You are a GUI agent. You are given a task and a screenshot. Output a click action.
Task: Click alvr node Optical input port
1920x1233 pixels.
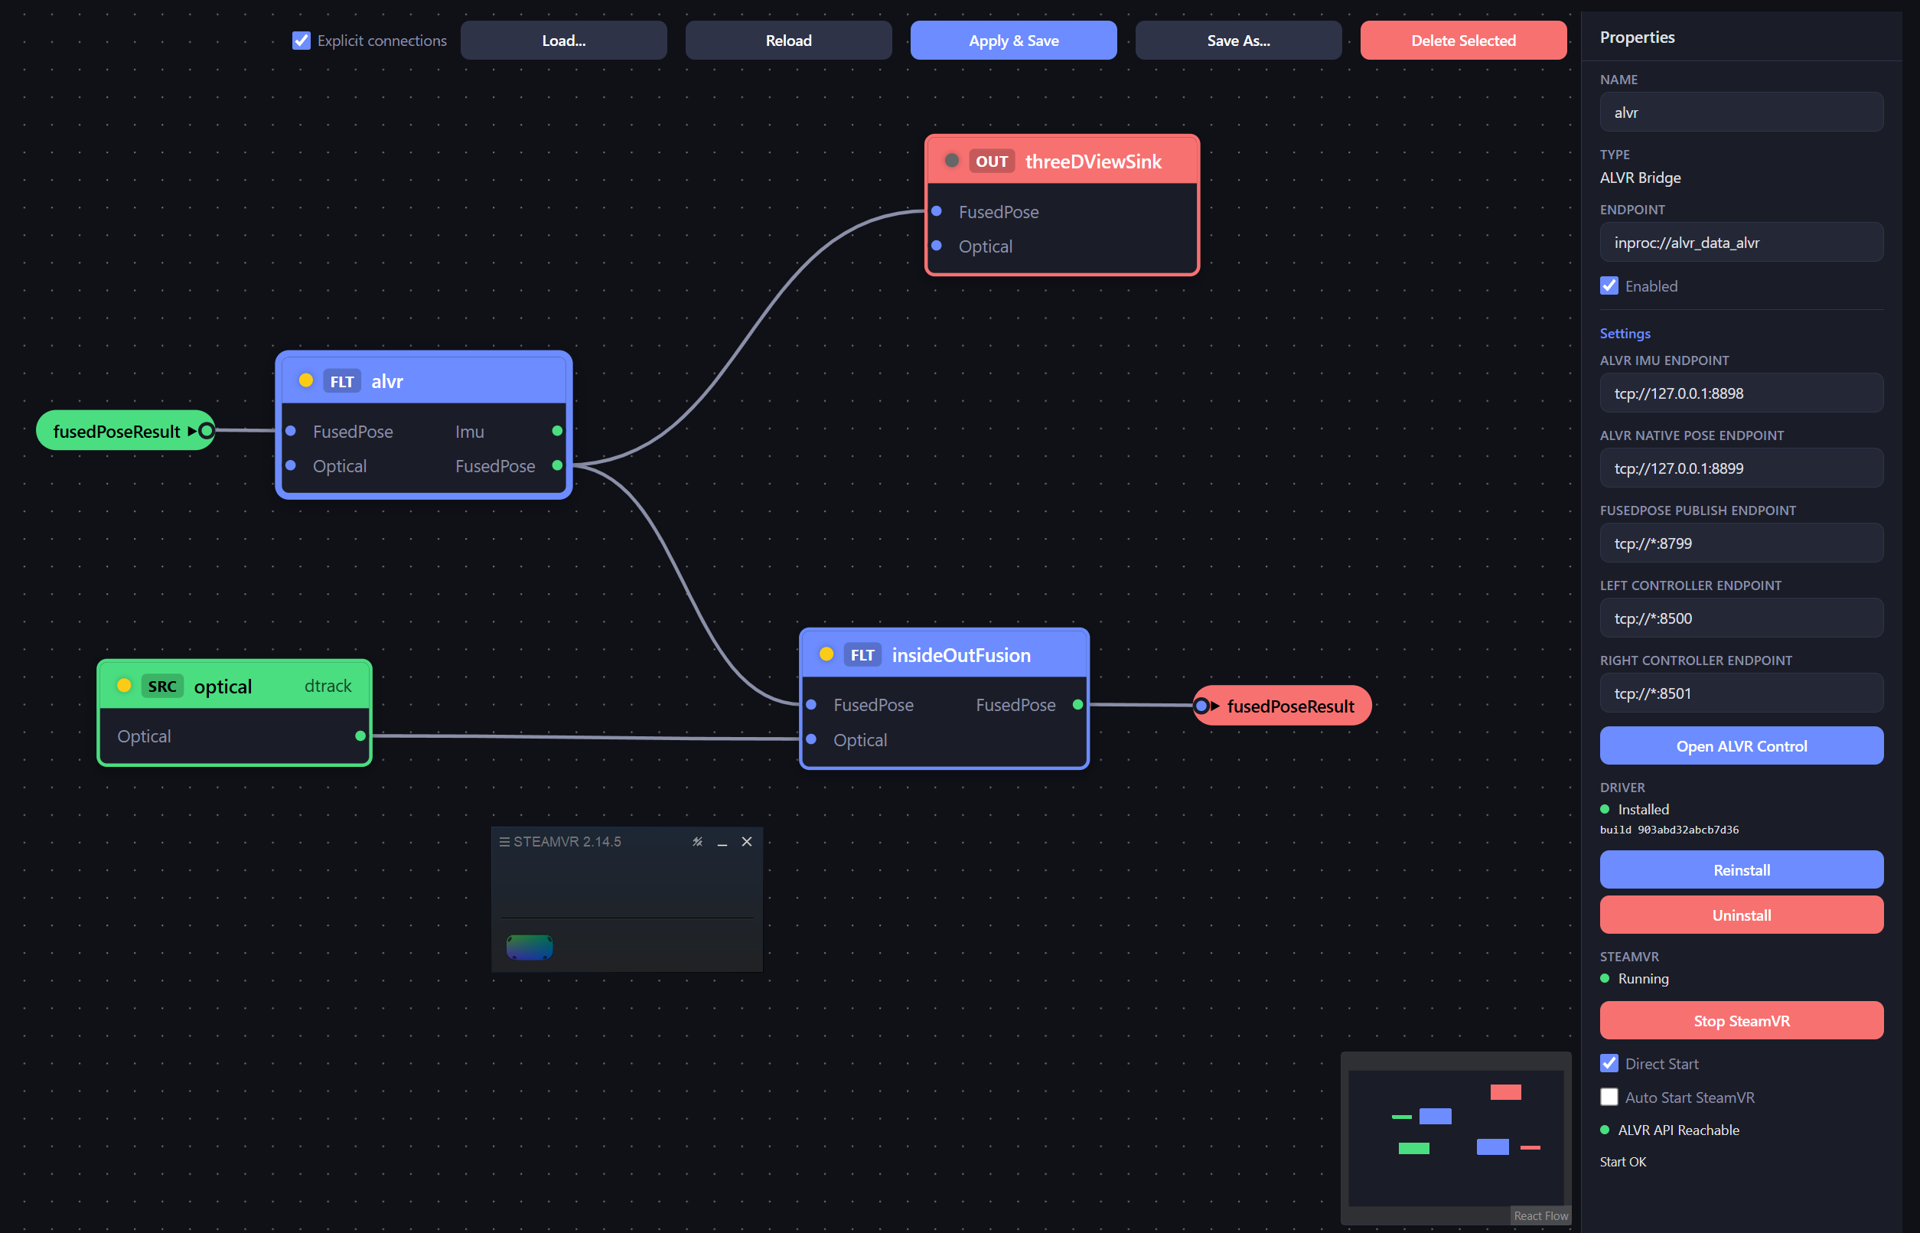[x=291, y=466]
